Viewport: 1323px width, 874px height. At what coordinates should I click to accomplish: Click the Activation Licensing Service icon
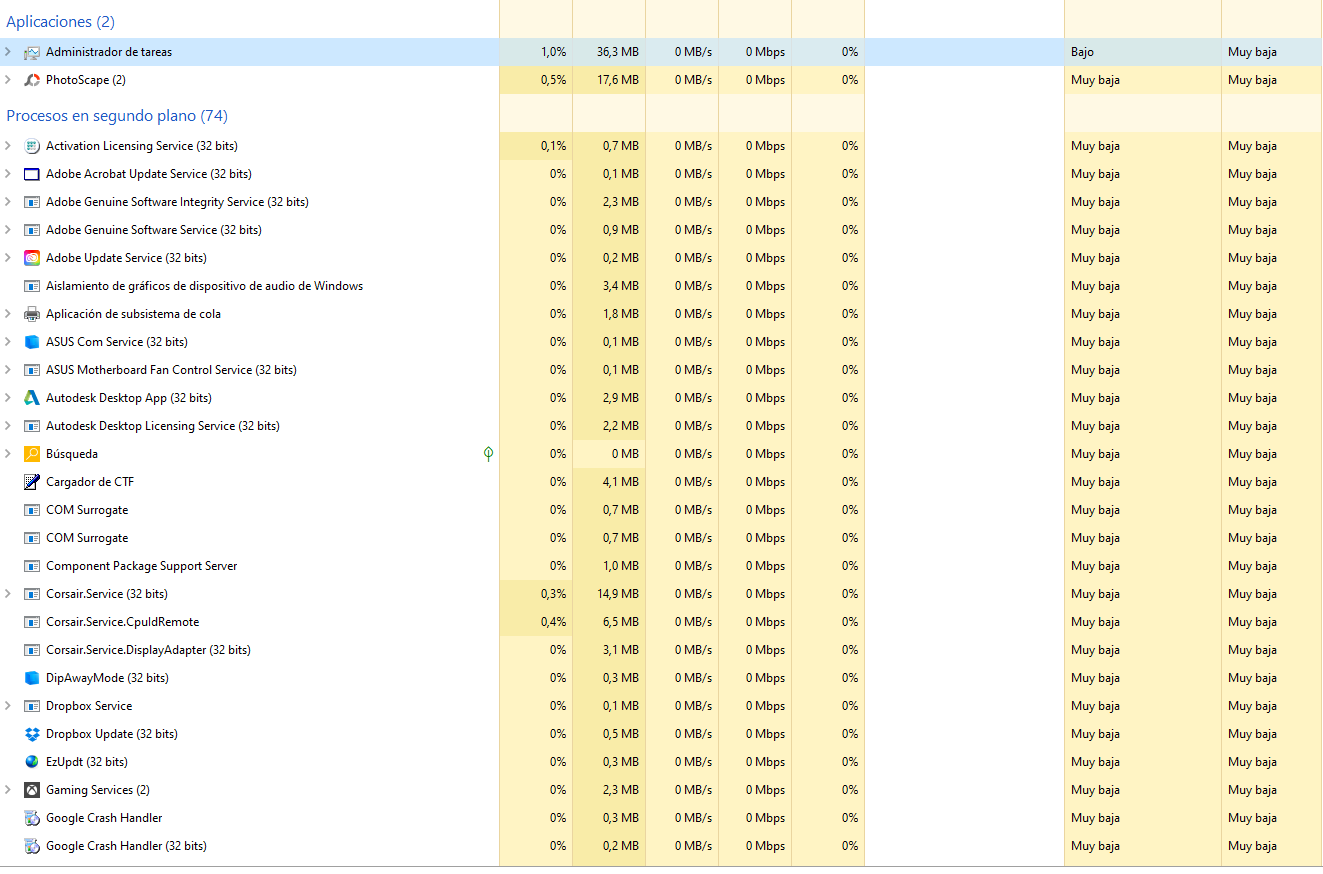pyautogui.click(x=32, y=146)
